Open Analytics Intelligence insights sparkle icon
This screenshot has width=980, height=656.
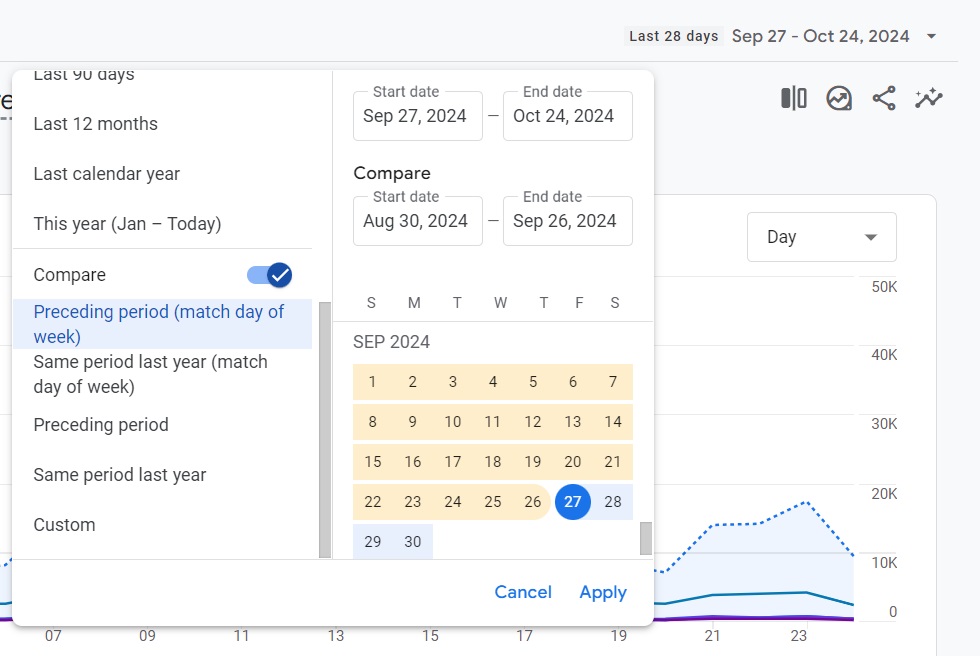(x=928, y=97)
